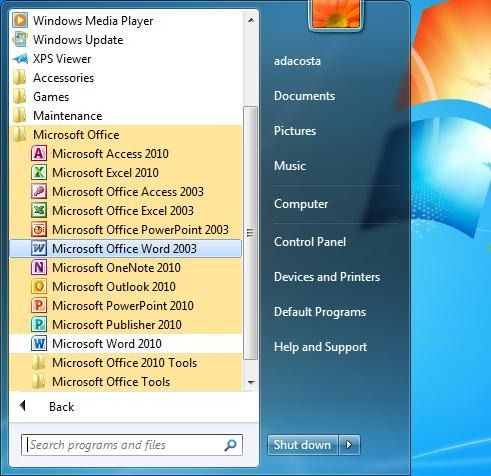
Task: Click the search magnifier icon
Action: (x=230, y=445)
